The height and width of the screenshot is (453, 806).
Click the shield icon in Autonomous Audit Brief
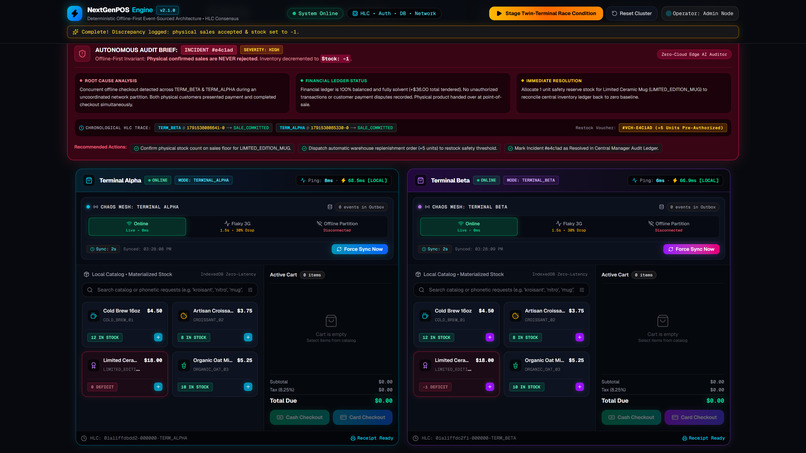pos(82,54)
